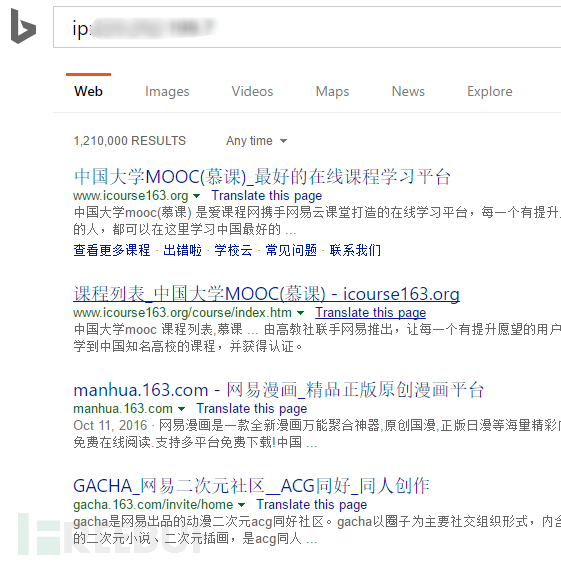
Task: Expand arrow next to www.icourse163.org URL
Action: [196, 196]
